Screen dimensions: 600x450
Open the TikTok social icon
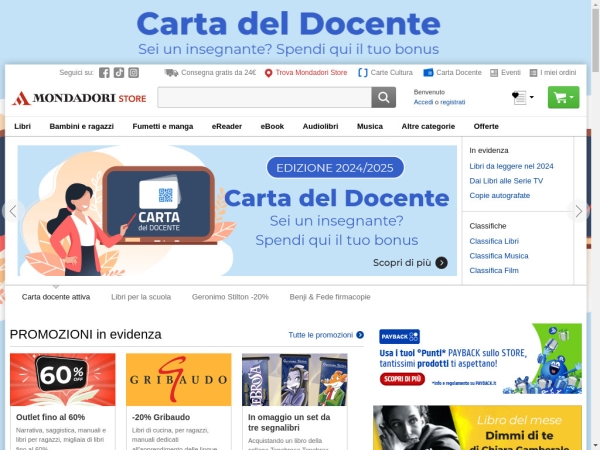[x=119, y=73]
